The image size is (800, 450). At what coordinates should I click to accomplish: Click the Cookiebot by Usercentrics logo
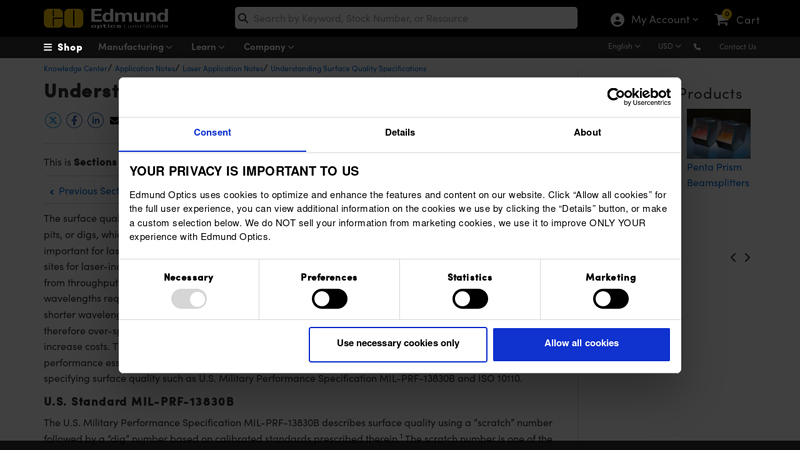coord(625,96)
